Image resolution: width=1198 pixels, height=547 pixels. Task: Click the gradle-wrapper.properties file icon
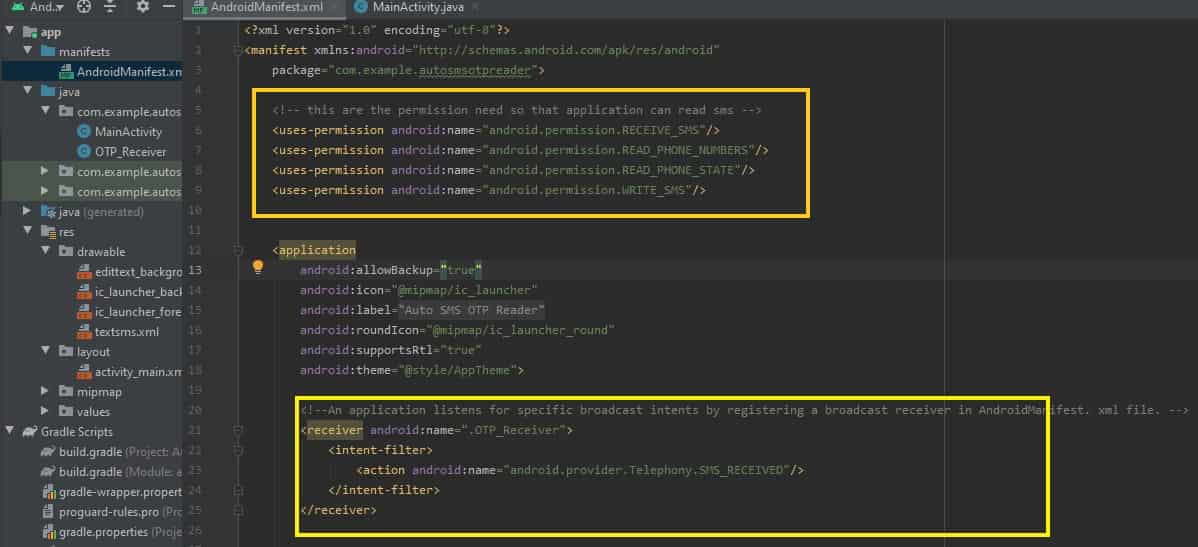point(49,492)
